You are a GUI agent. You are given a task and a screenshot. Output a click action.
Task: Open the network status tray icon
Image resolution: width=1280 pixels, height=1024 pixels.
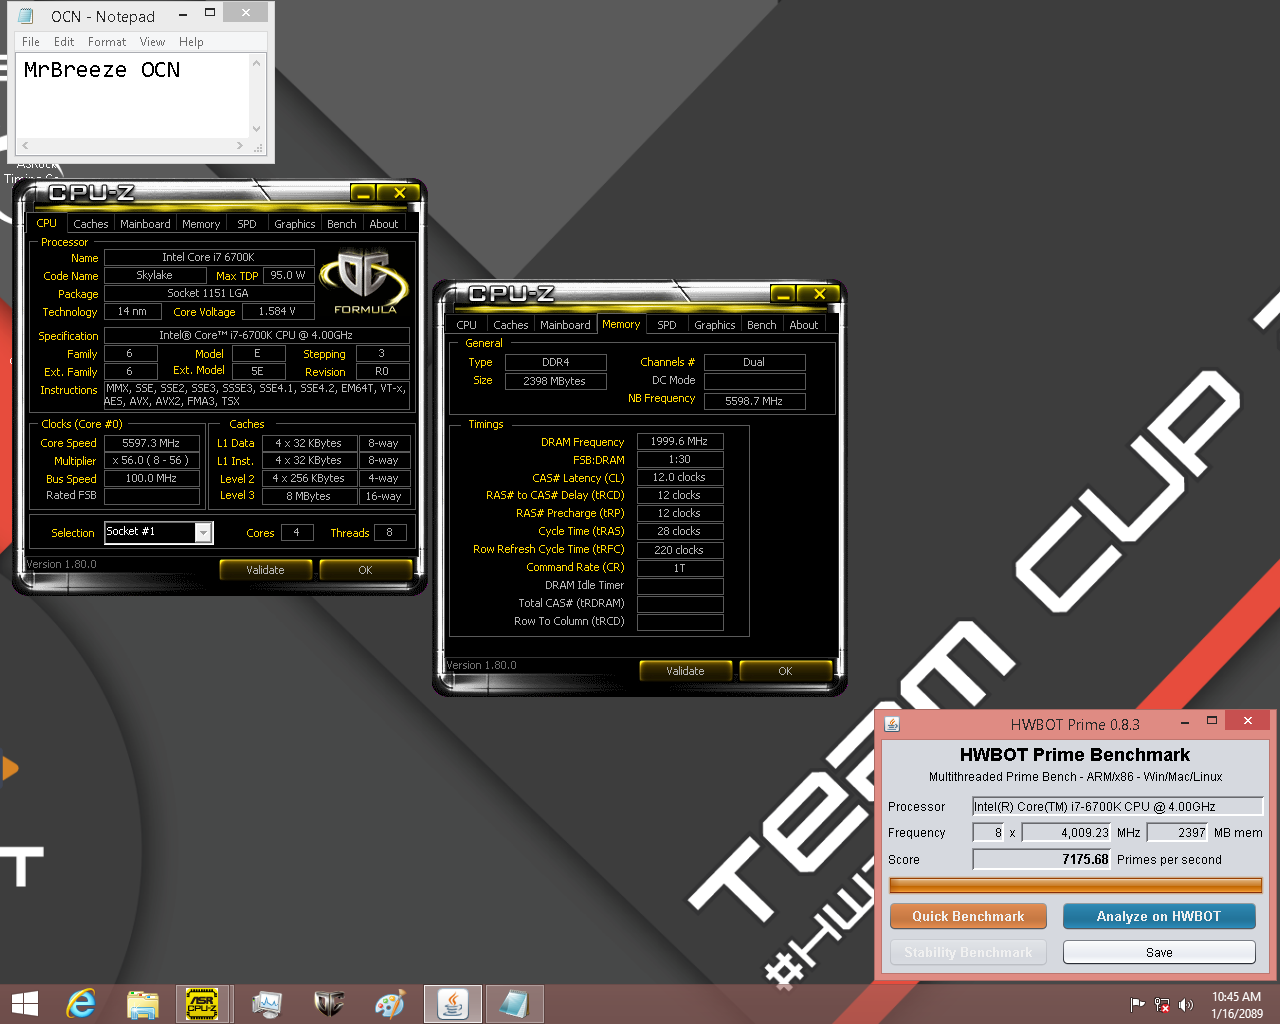pos(1162,1005)
